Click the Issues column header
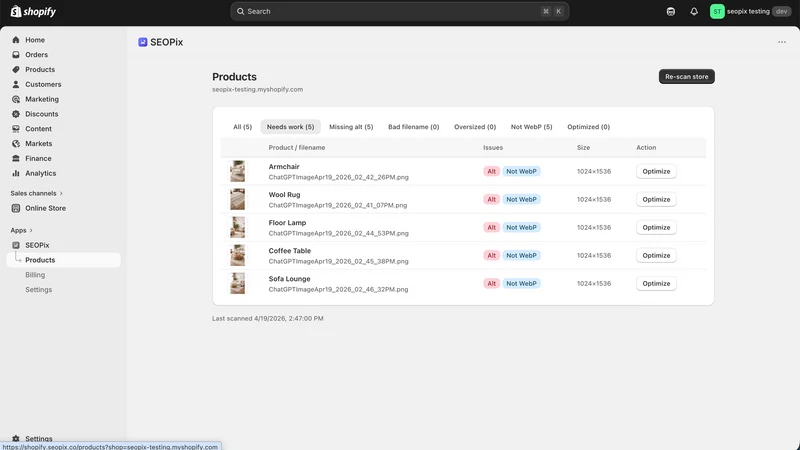 click(x=493, y=147)
